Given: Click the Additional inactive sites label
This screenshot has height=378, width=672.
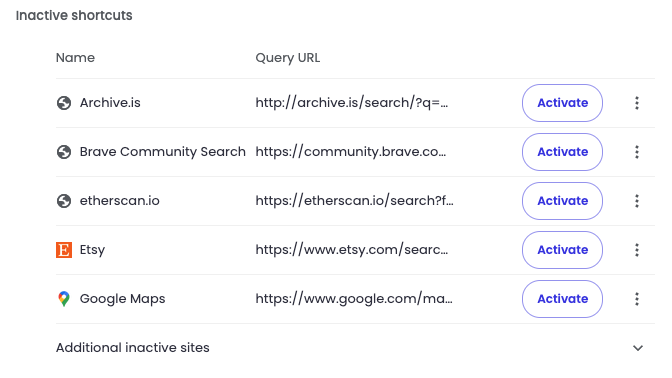Looking at the screenshot, I should click(x=132, y=348).
